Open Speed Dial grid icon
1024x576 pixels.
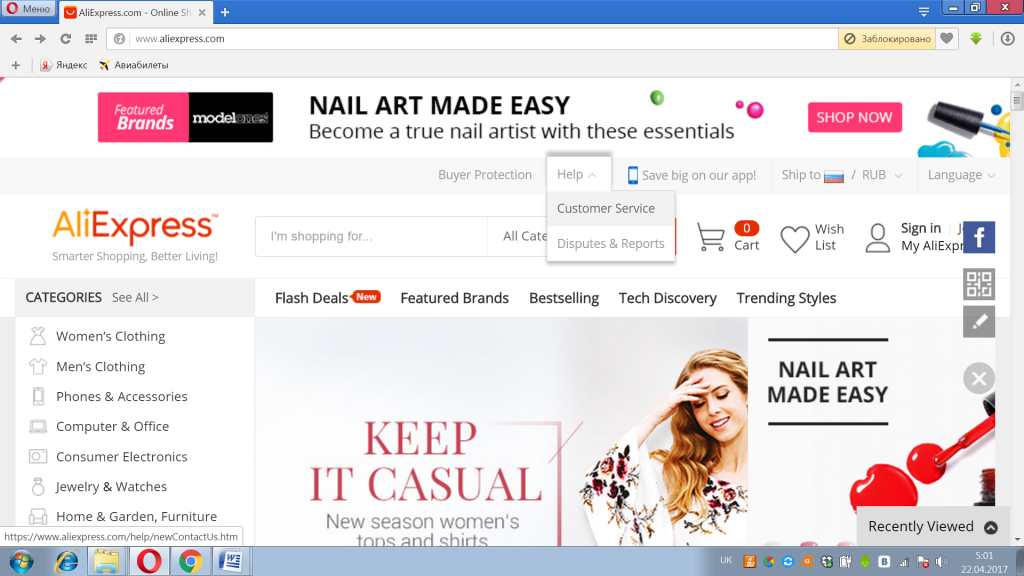pyautogui.click(x=91, y=39)
